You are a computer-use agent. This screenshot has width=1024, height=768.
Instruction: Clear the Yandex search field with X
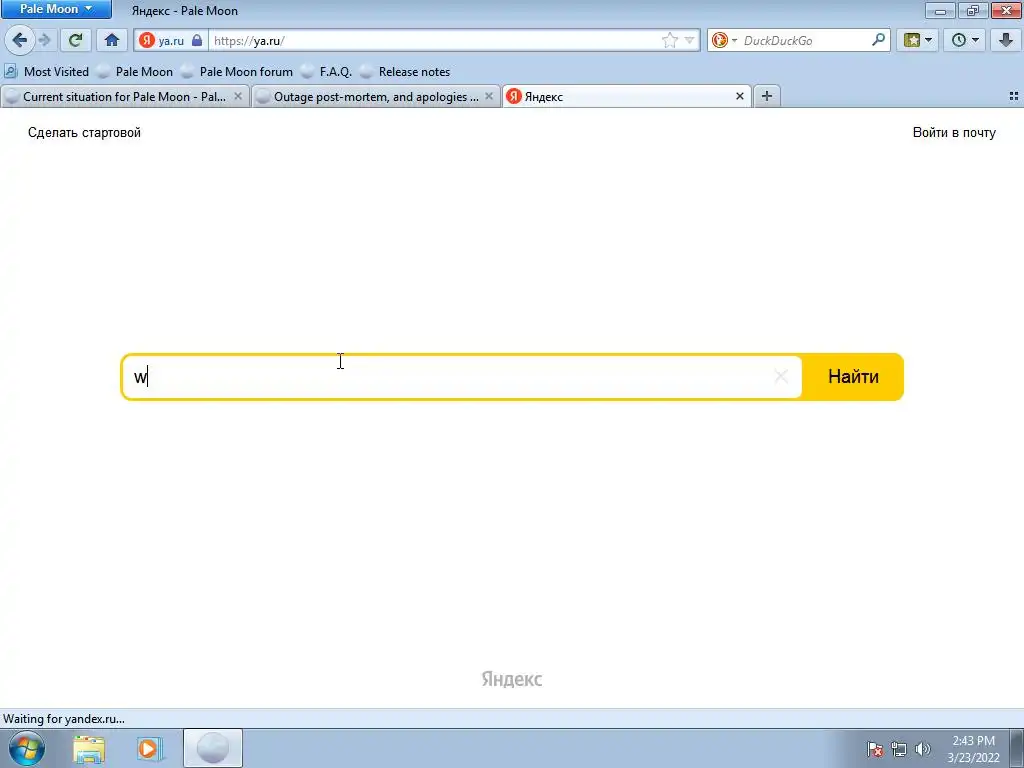tap(780, 376)
